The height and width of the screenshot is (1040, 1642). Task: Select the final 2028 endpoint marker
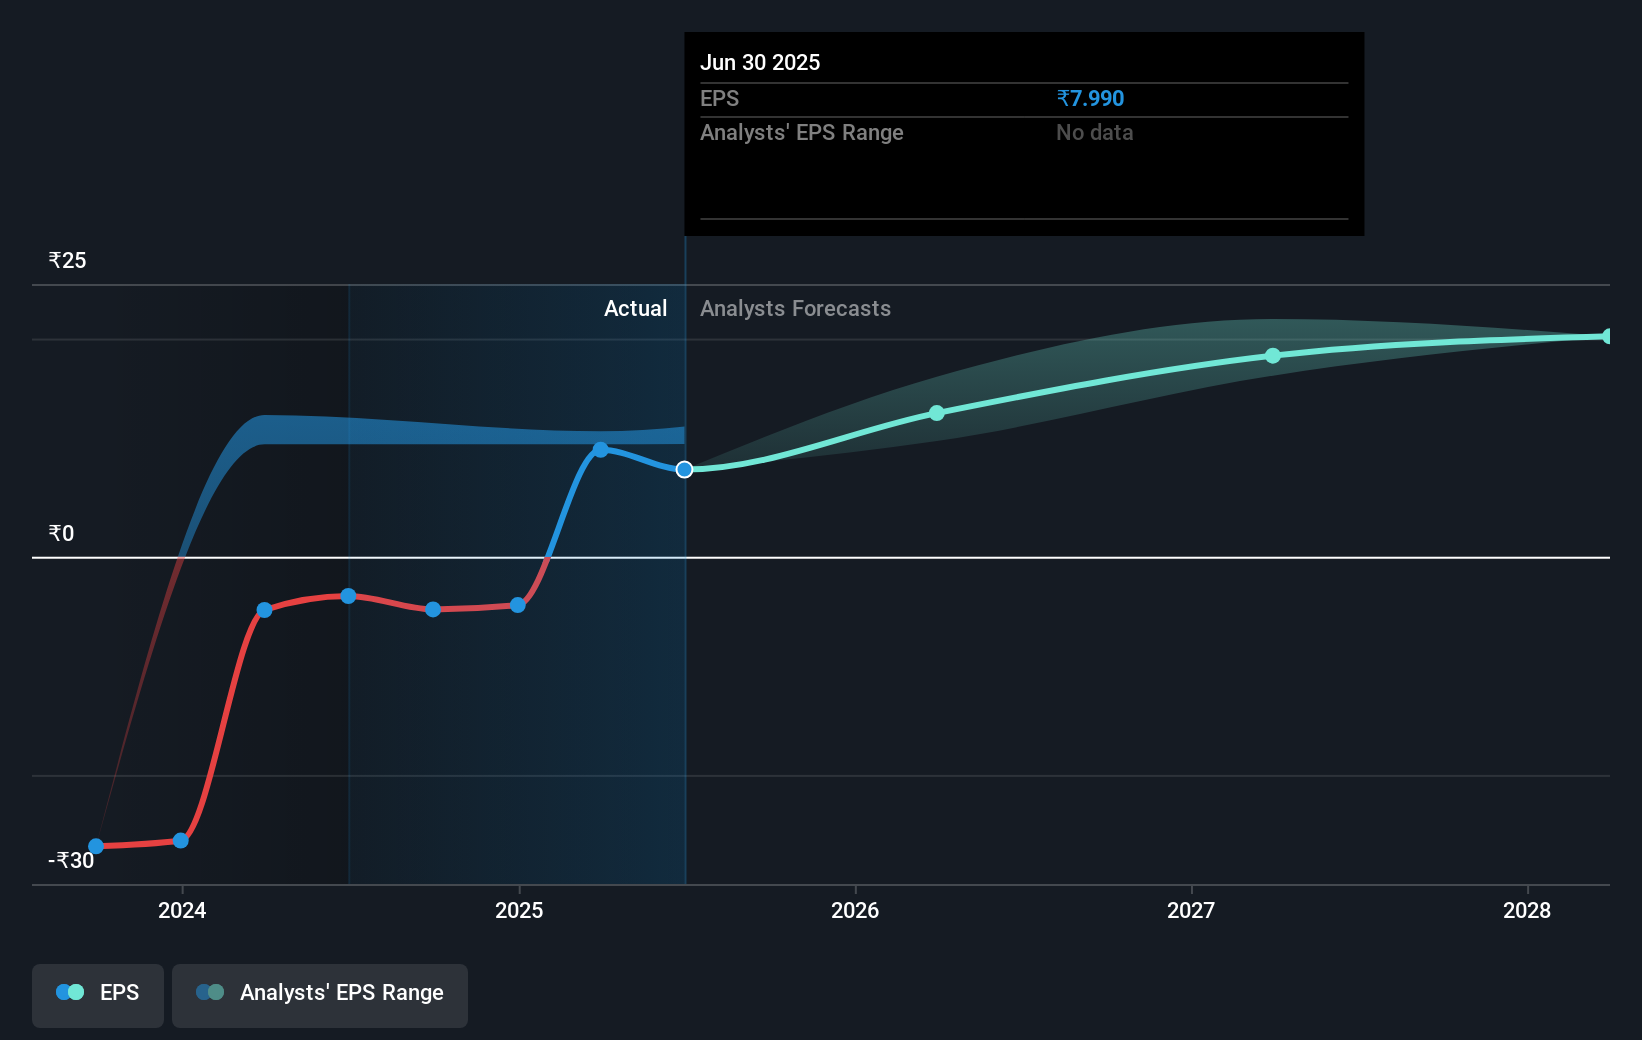click(x=1605, y=335)
